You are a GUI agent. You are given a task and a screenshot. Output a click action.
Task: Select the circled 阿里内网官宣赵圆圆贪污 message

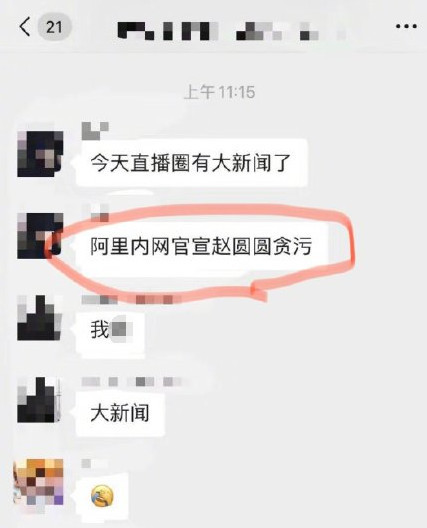click(x=202, y=246)
